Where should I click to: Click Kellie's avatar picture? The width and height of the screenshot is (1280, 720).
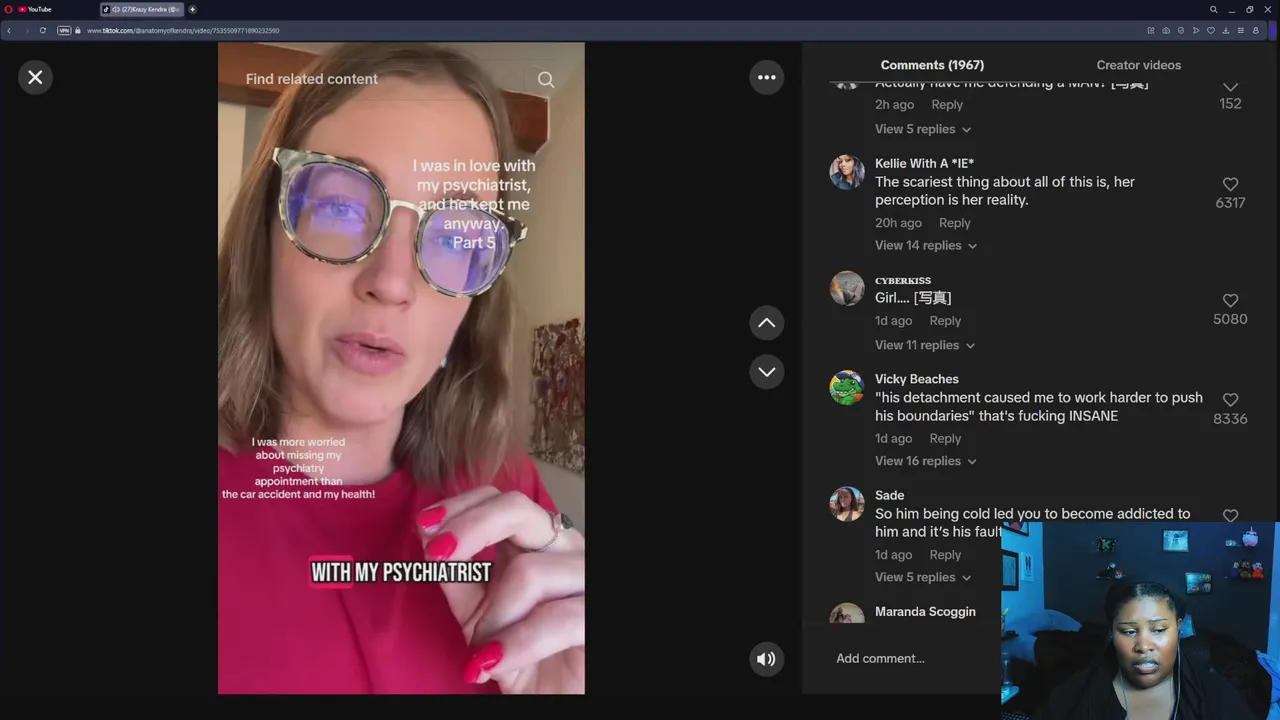click(847, 172)
